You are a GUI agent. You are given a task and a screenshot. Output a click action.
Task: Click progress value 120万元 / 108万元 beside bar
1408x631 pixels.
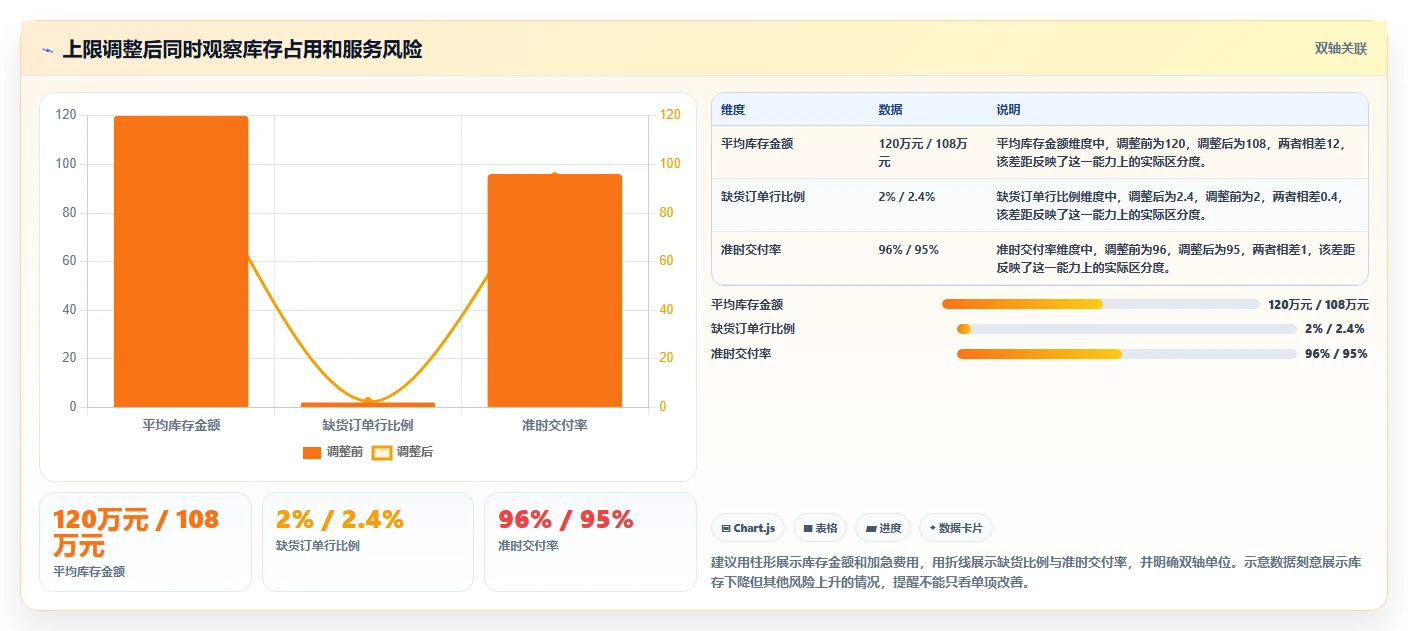coord(1318,305)
